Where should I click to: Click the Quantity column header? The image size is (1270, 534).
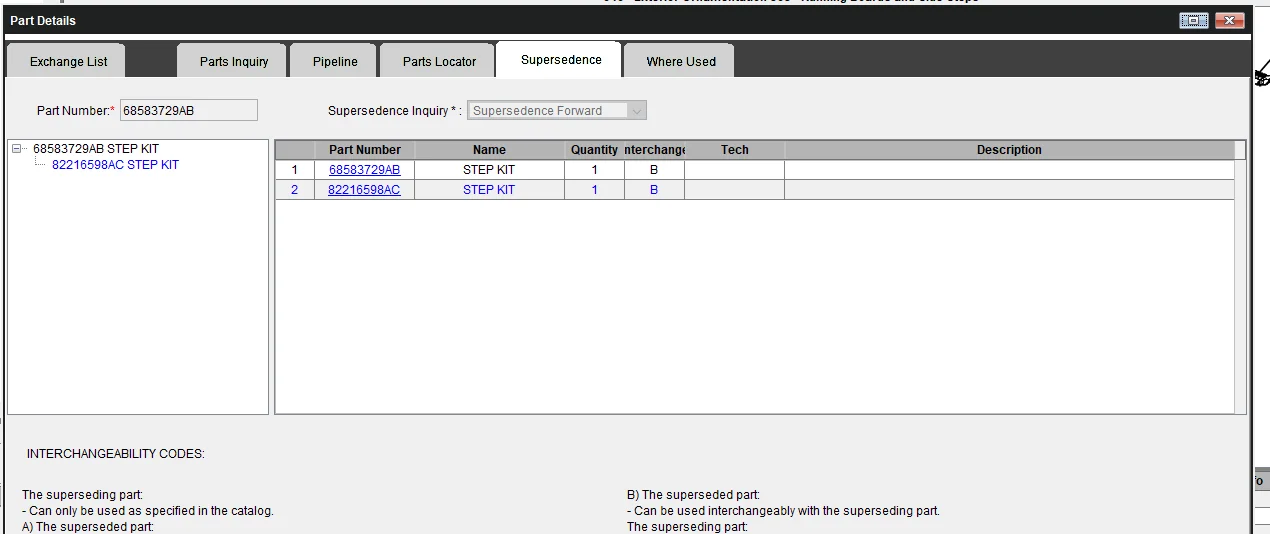coord(595,150)
